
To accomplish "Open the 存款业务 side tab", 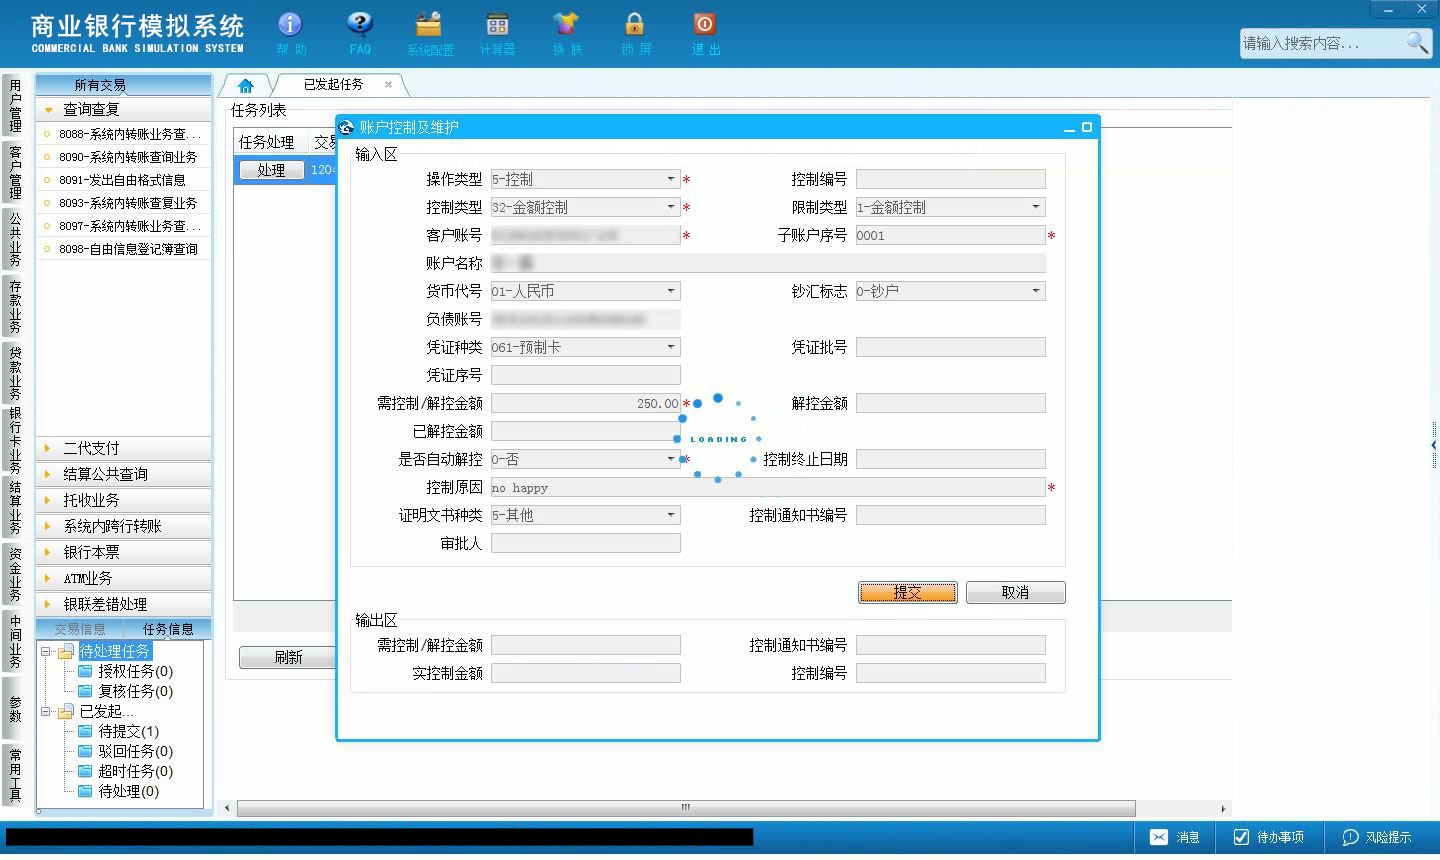I will pos(15,306).
